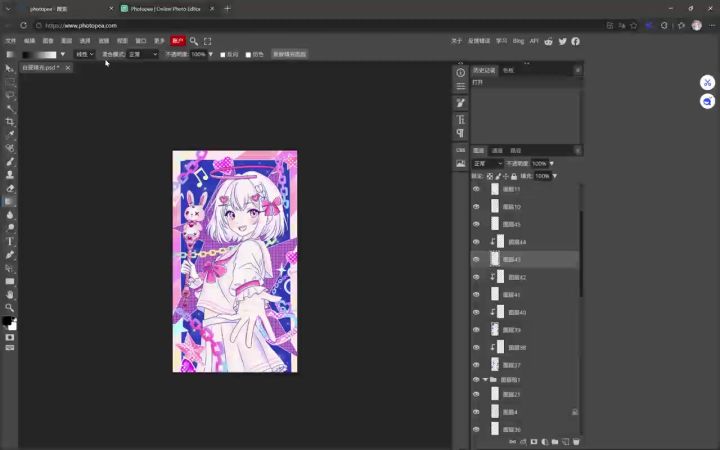The image size is (720, 450).
Task: Toggle visibility of selected layer 图层43
Action: (476, 259)
